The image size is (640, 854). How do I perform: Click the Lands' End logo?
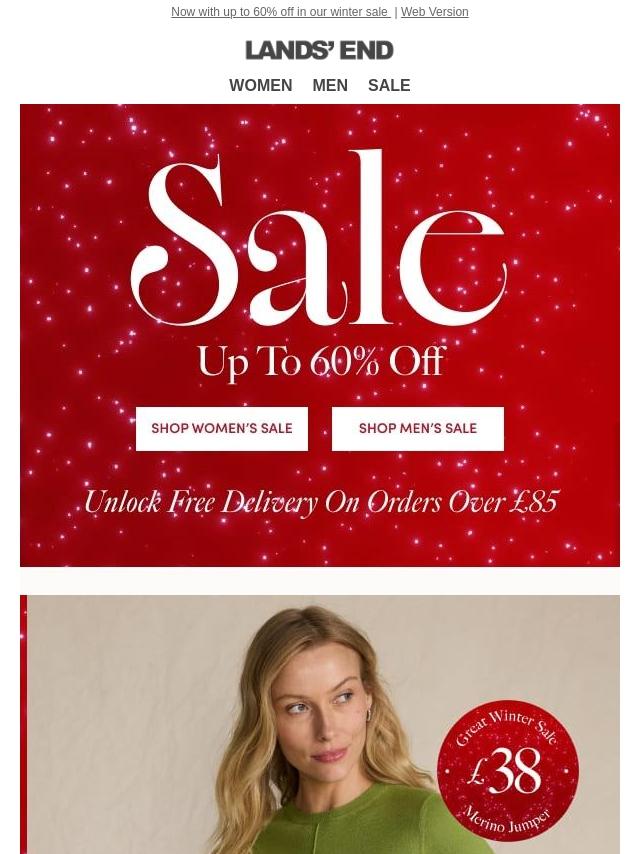319,50
